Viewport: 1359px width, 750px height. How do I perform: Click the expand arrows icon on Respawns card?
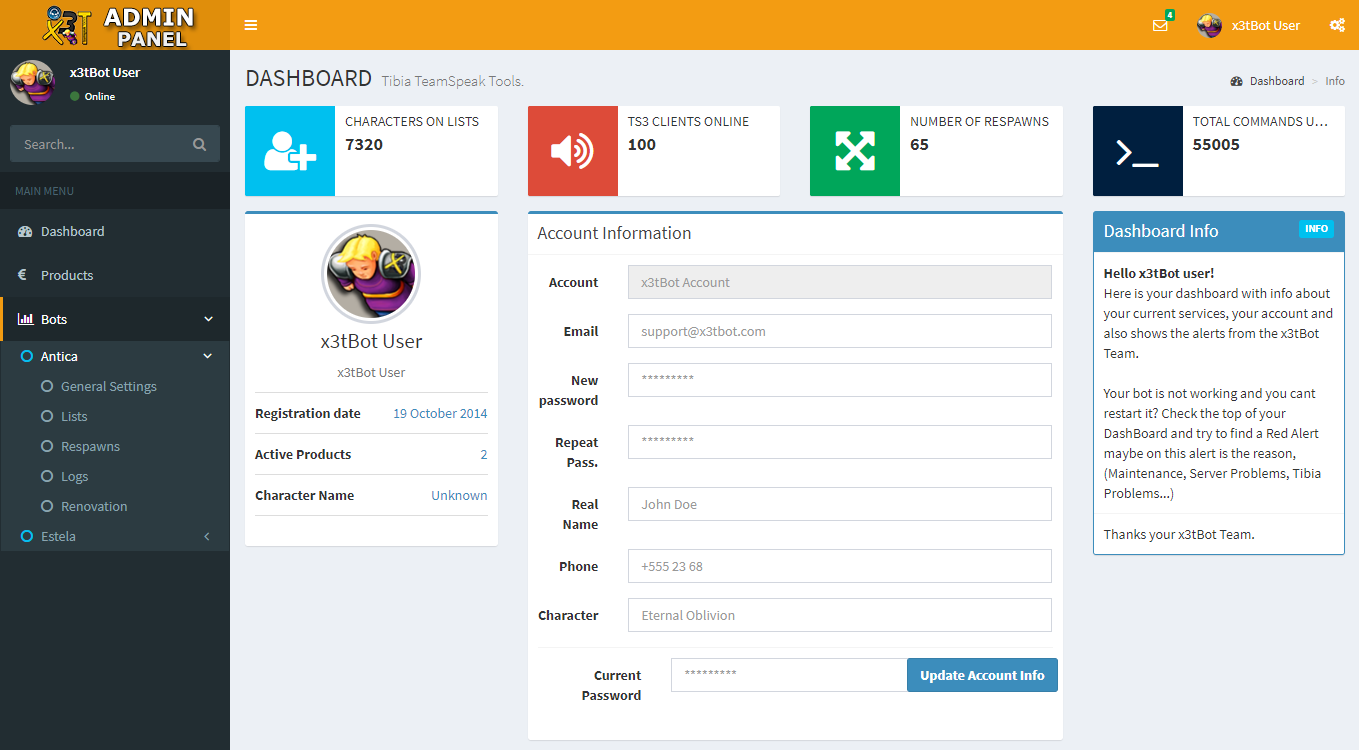[x=855, y=151]
